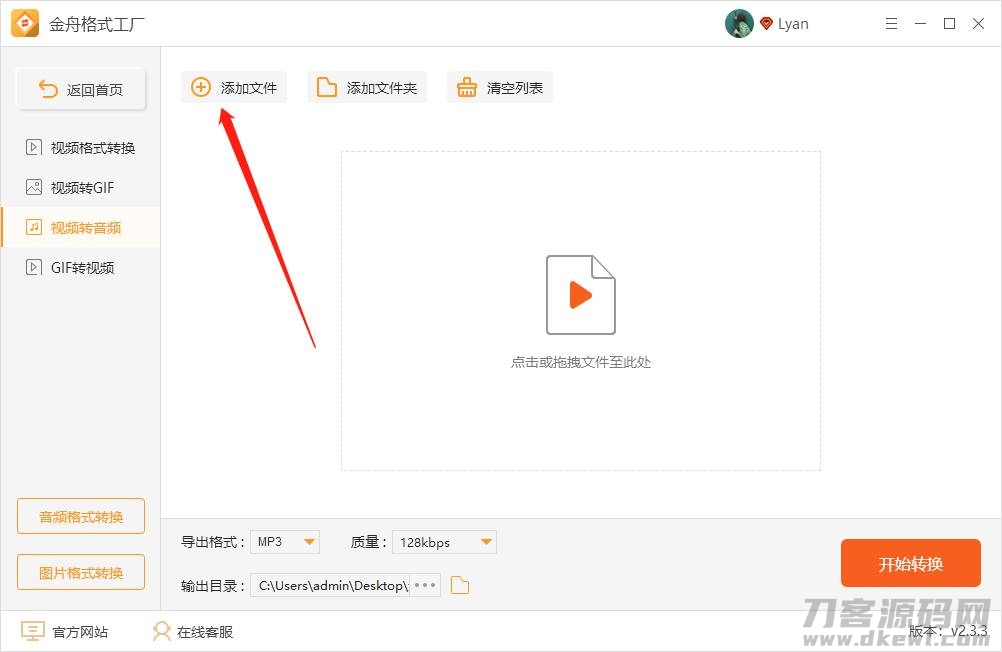Screen dimensions: 1002x652
Task: Open the hamburger menu at top right
Action: pos(891,23)
